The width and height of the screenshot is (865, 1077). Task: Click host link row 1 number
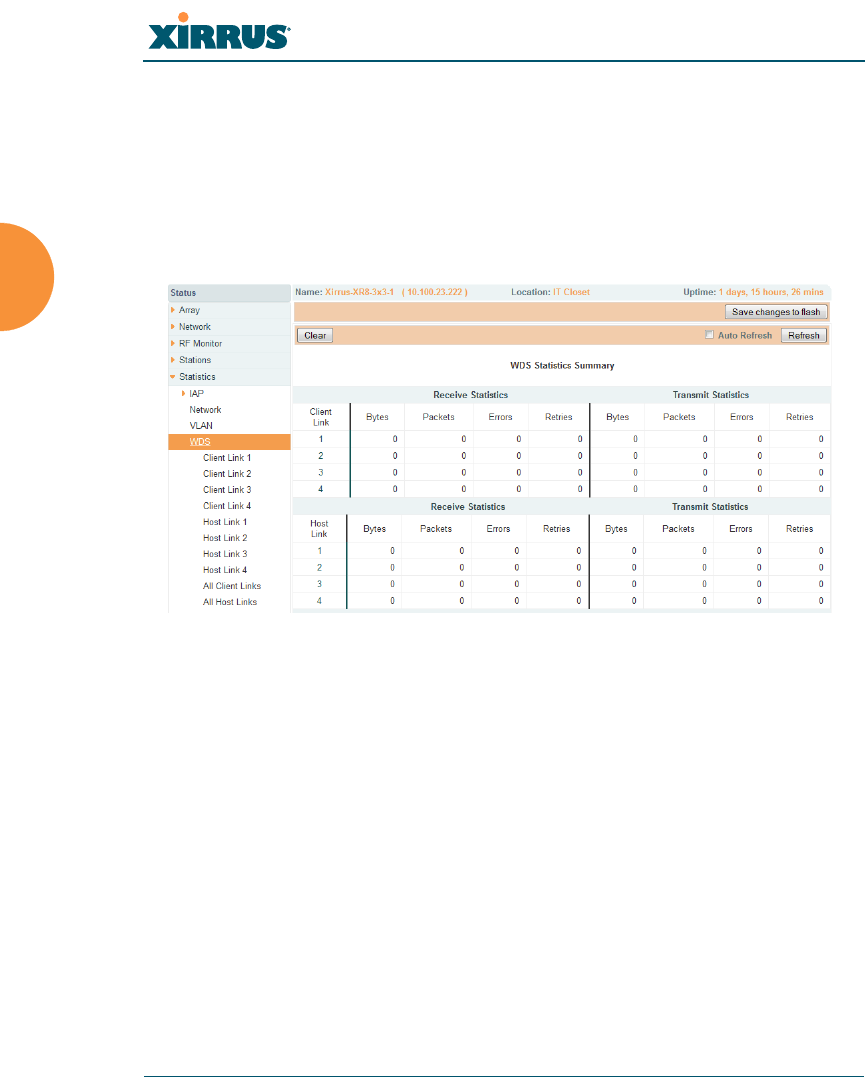(319, 551)
